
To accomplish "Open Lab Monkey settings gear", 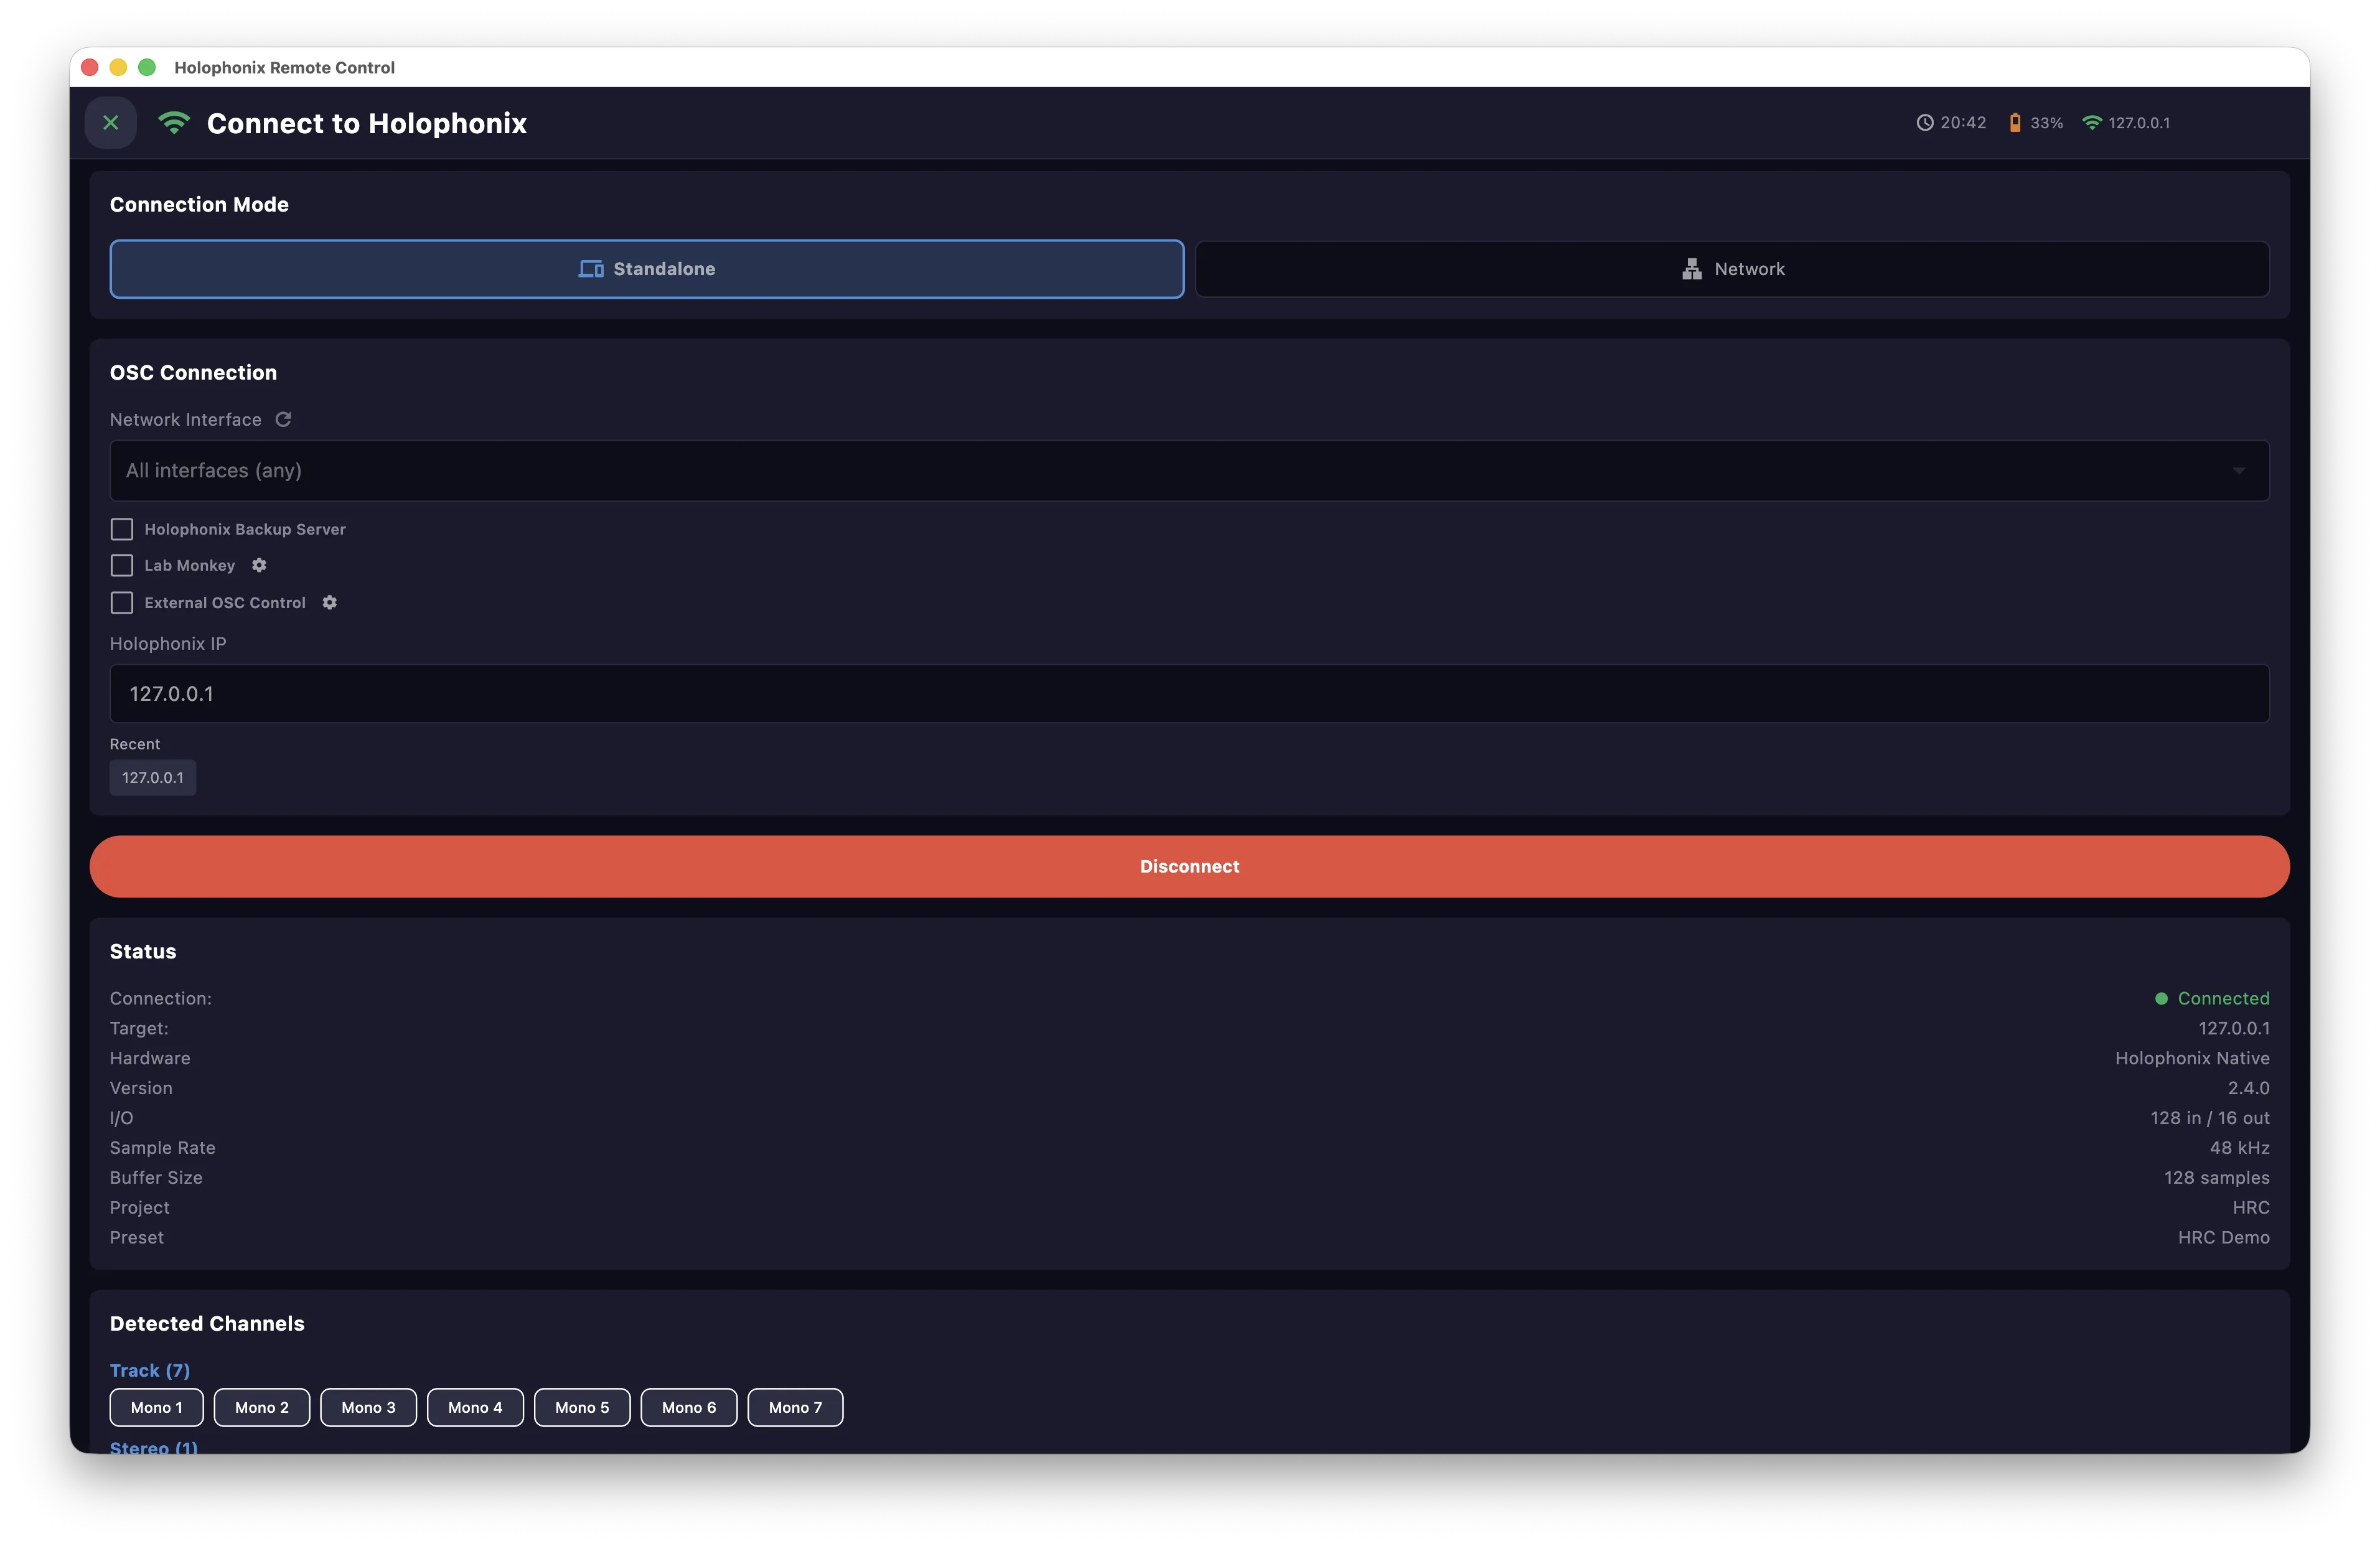I will tap(259, 565).
